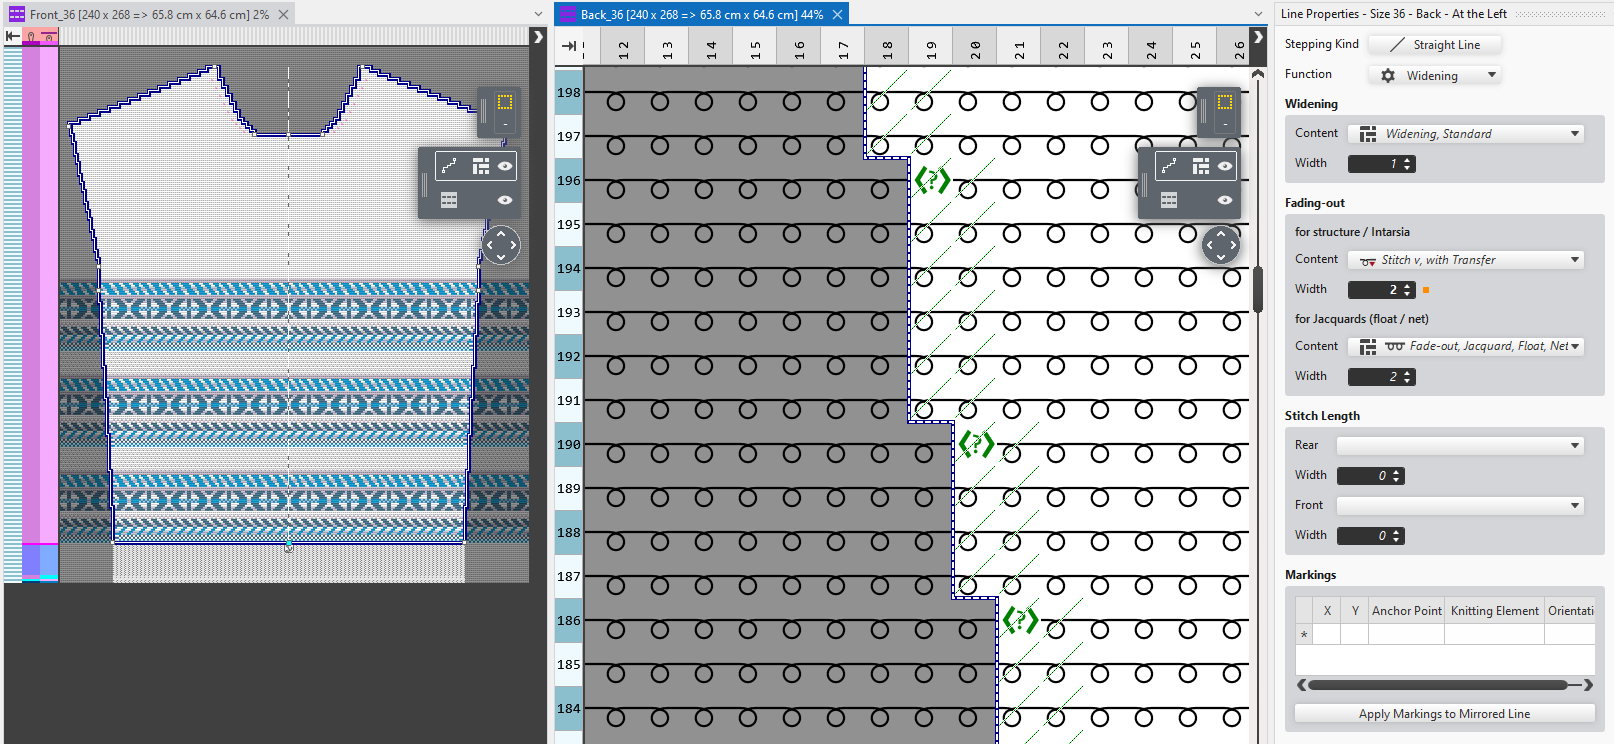Increase the Widening Width stepper value
This screenshot has height=744, width=1614.
coord(1408,160)
